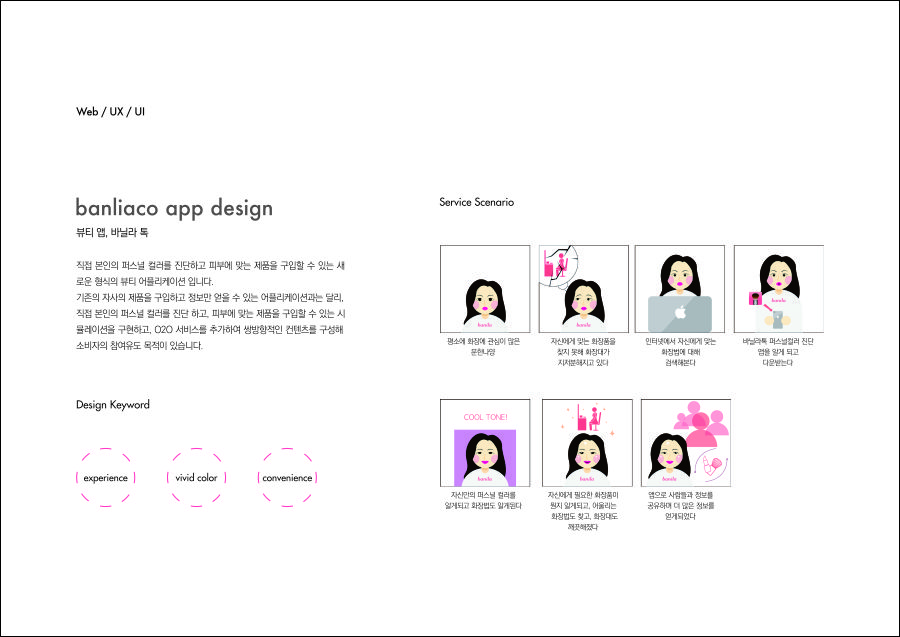Screen dimensions: 900x637
Task: Click the "Design Keyword" heading
Action: pyautogui.click(x=112, y=405)
